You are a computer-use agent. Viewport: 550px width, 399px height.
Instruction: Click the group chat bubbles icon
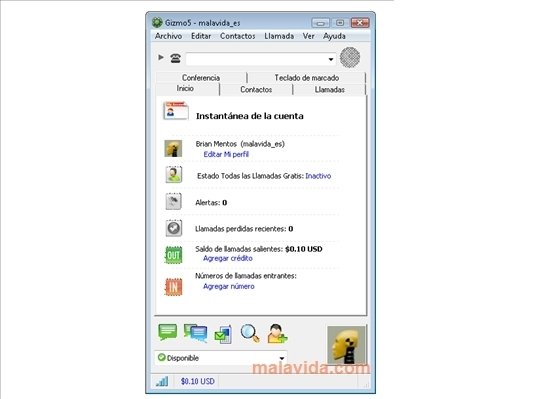click(x=195, y=333)
